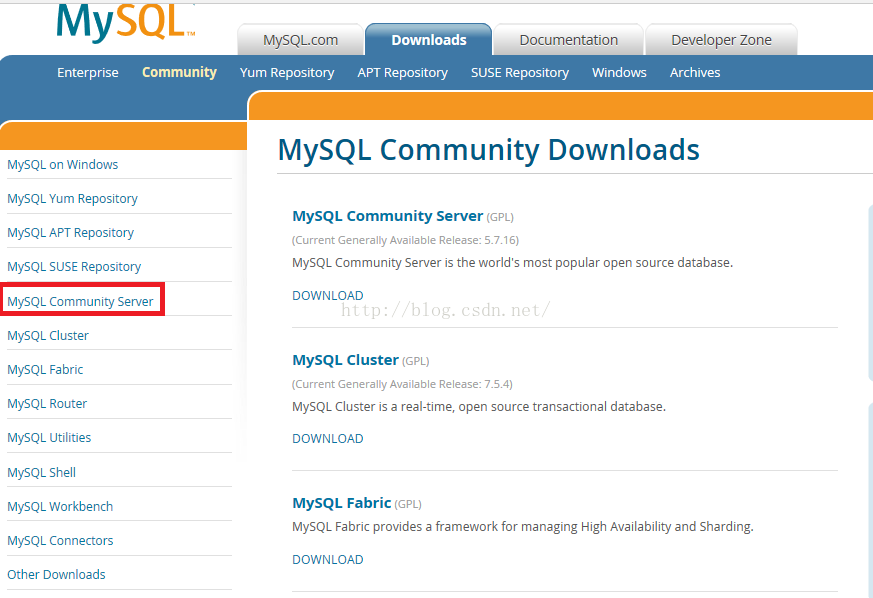Viewport: 873px width, 598px height.
Task: Select Enterprise in the blue navigation bar
Action: (x=87, y=72)
